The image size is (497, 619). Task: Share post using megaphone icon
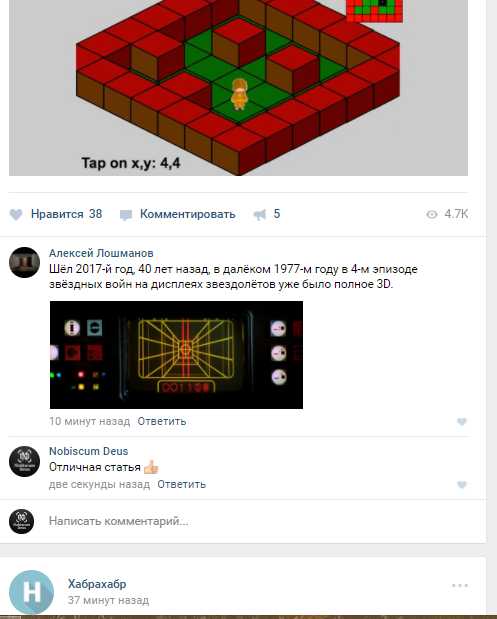point(260,215)
